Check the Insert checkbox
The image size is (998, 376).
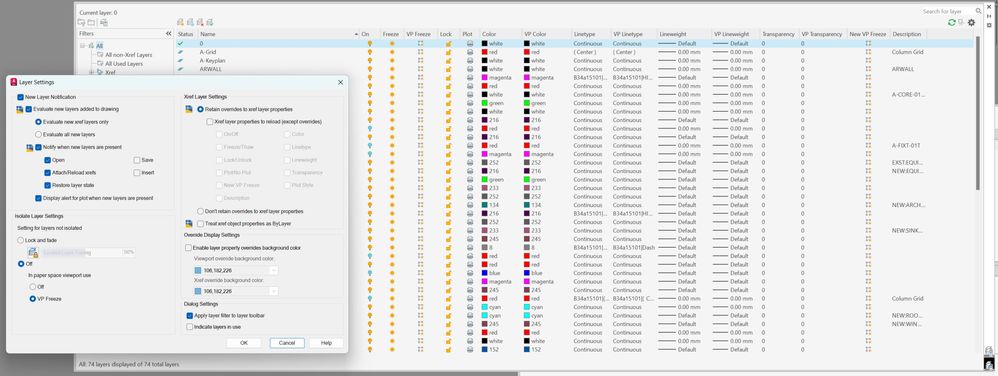point(137,172)
